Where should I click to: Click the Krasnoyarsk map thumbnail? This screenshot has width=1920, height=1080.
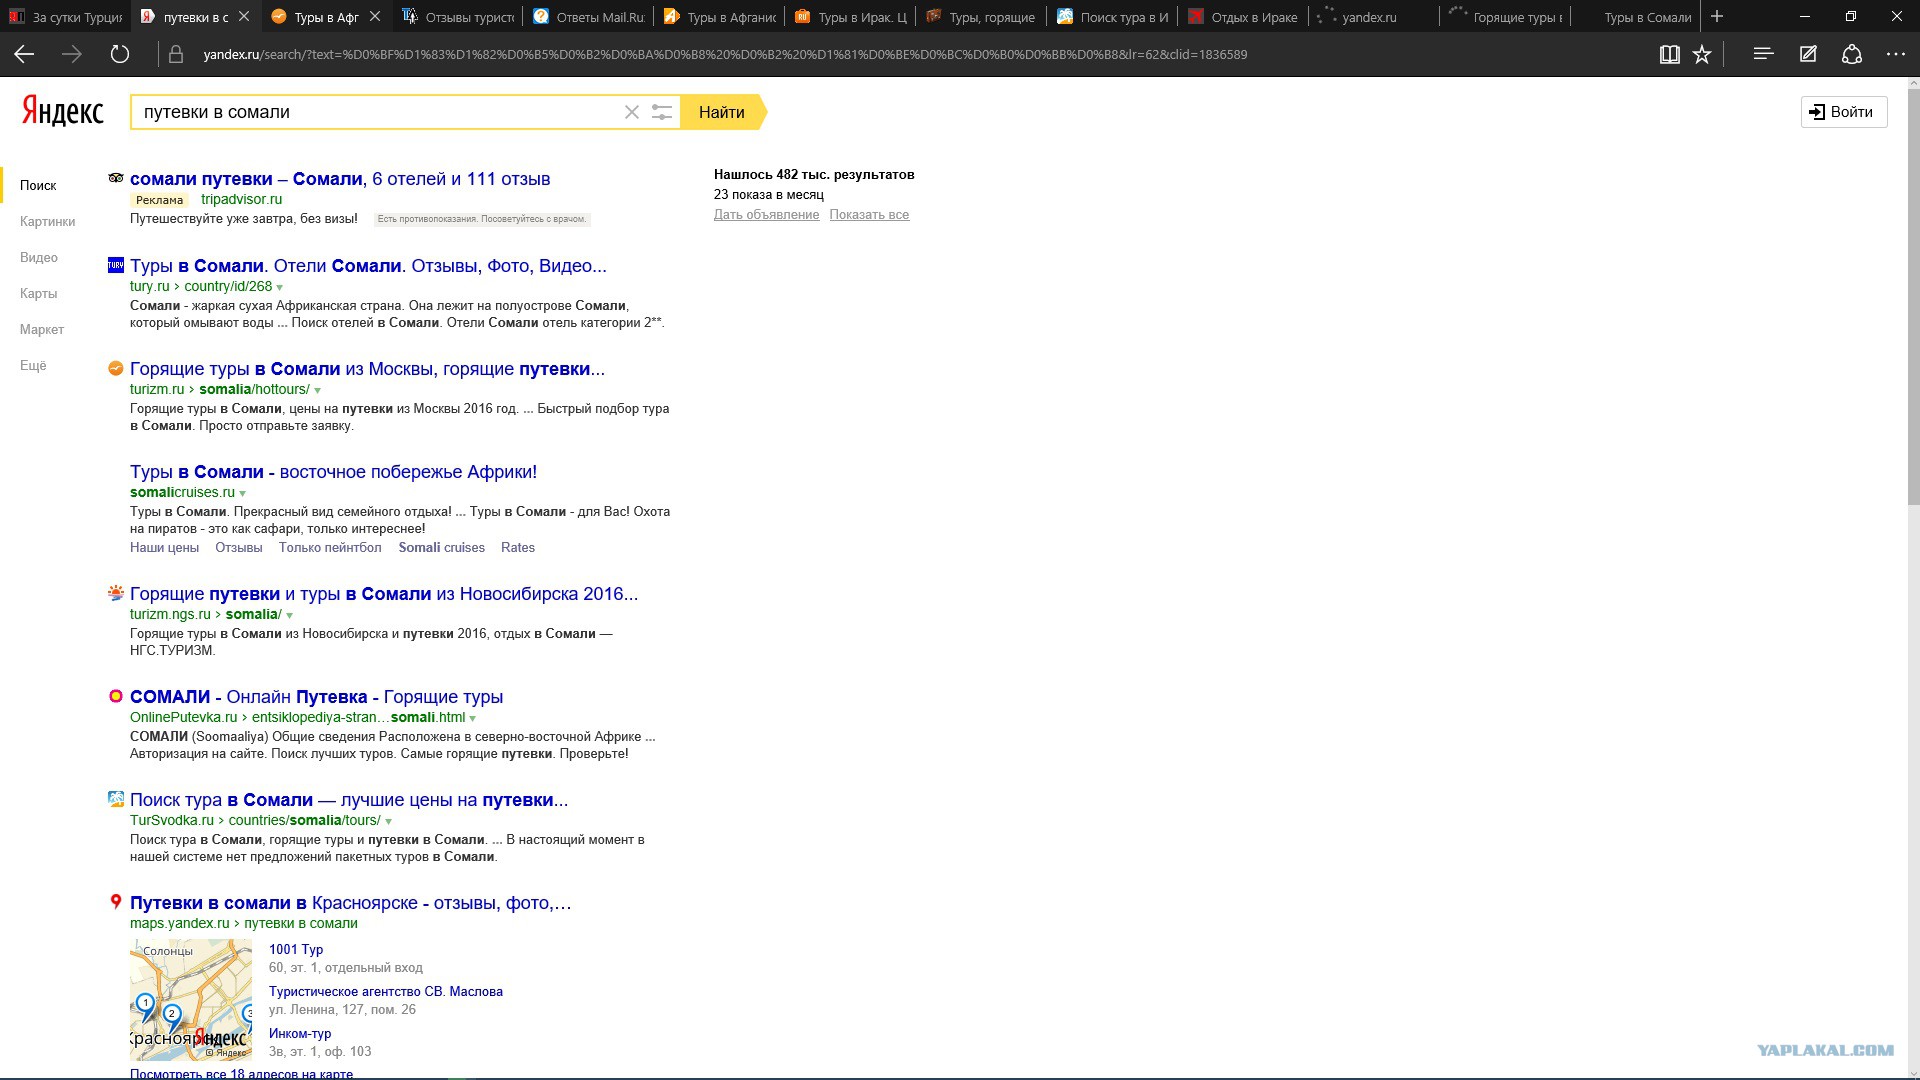point(191,999)
